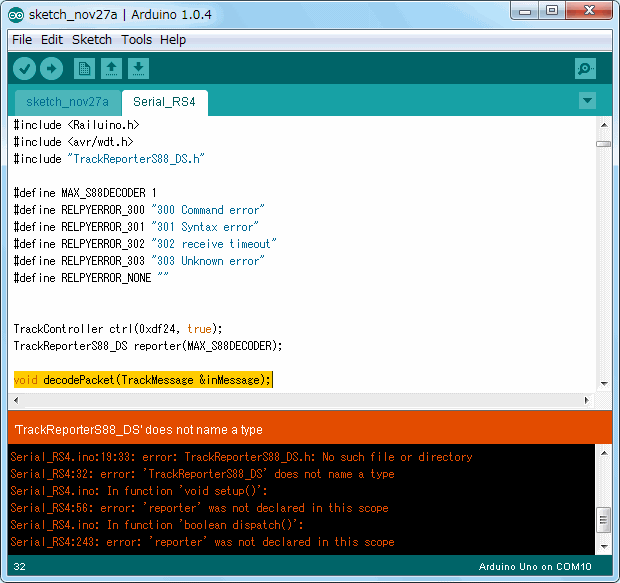Click the RELPYERROR_300 "300 Command error" line
Viewport: 620px width, 583px height.
pos(139,210)
